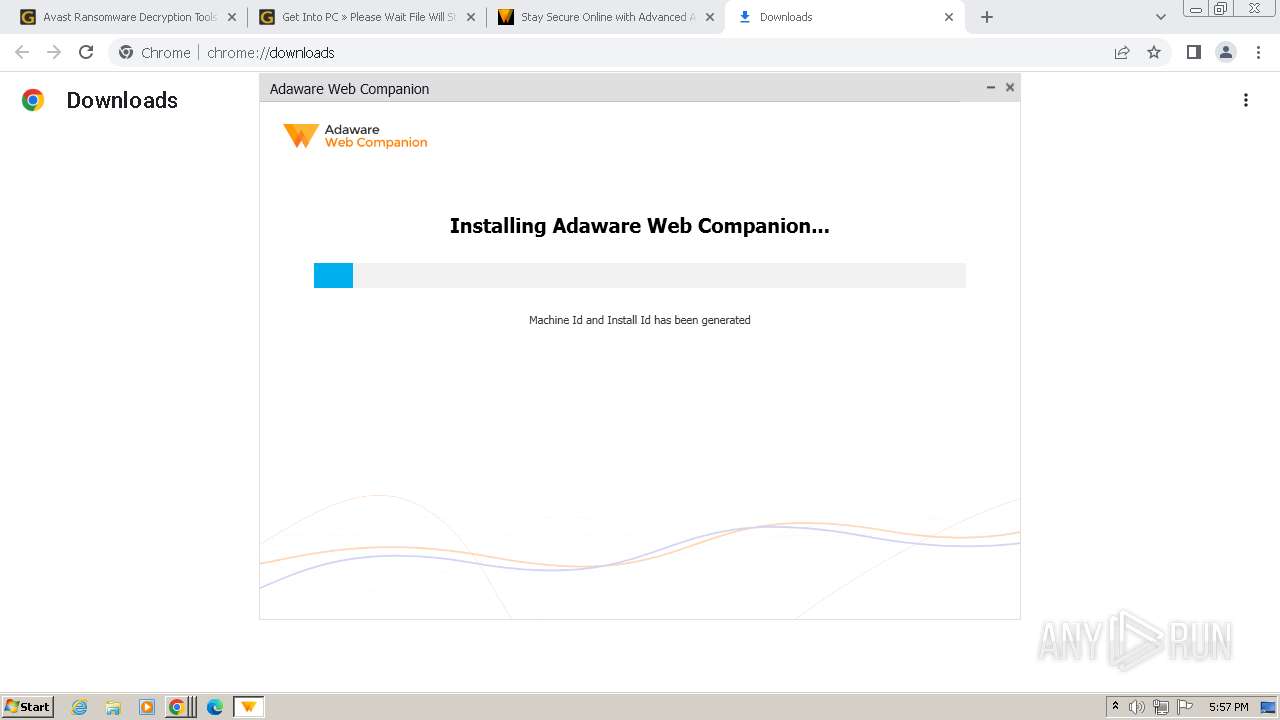Viewport: 1280px width, 720px height.
Task: Share this page icon
Action: pyautogui.click(x=1122, y=52)
